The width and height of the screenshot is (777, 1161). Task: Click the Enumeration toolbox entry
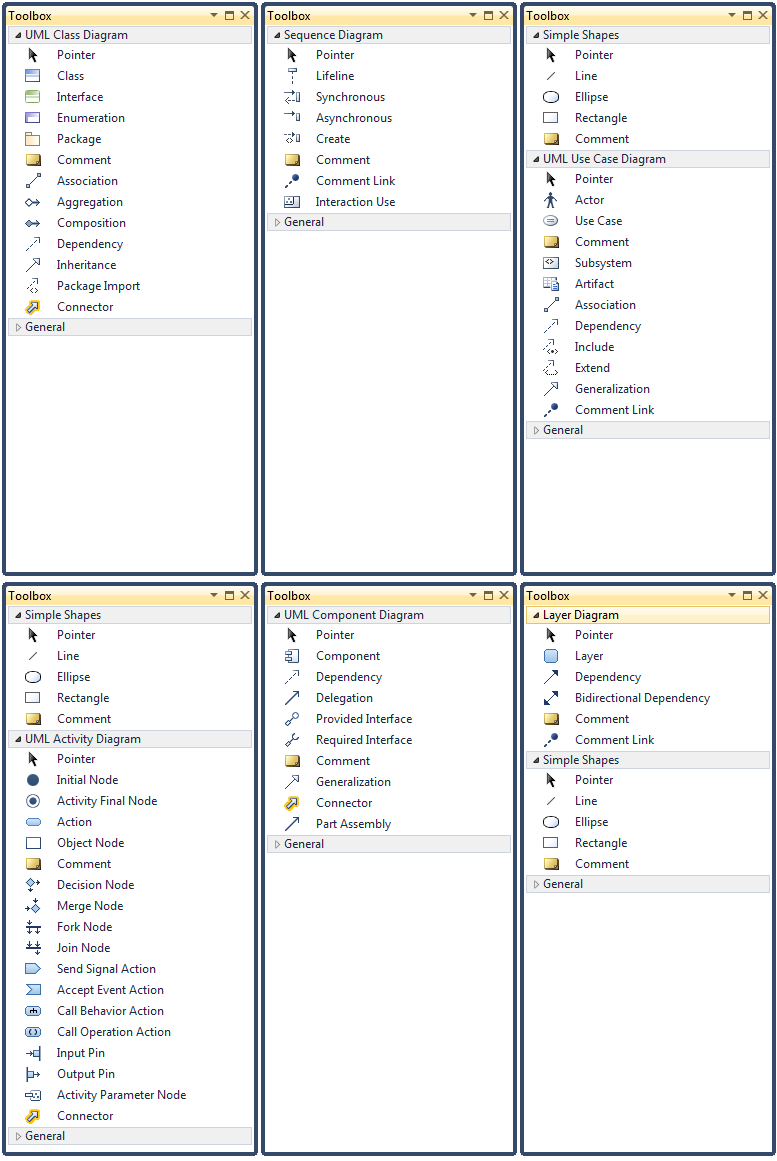coord(90,118)
